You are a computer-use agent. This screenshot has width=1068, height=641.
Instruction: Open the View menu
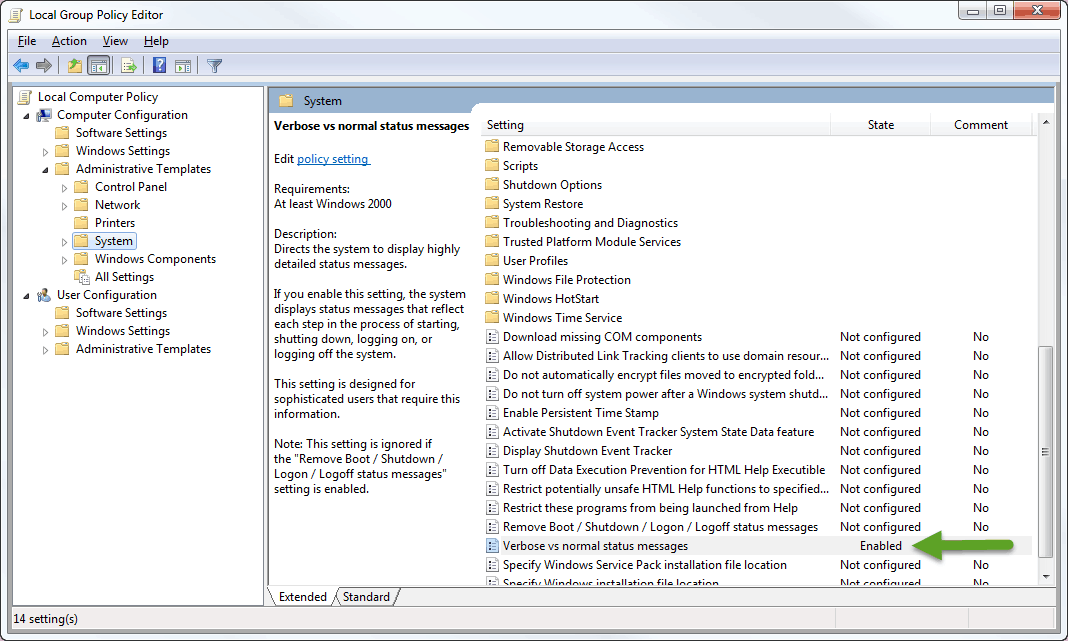coord(115,41)
